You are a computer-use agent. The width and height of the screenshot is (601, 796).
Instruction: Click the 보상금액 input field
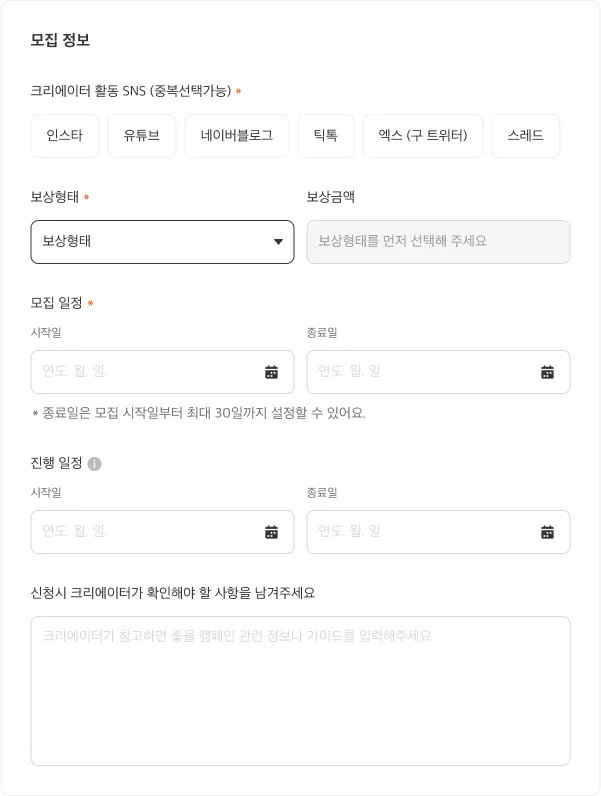(438, 242)
